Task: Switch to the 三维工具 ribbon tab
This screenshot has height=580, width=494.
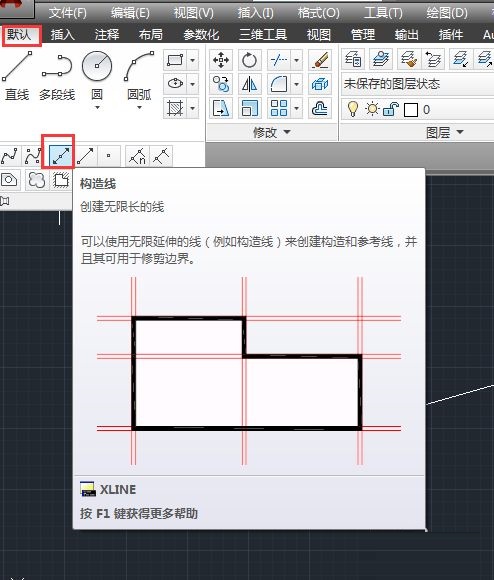Action: coord(263,34)
